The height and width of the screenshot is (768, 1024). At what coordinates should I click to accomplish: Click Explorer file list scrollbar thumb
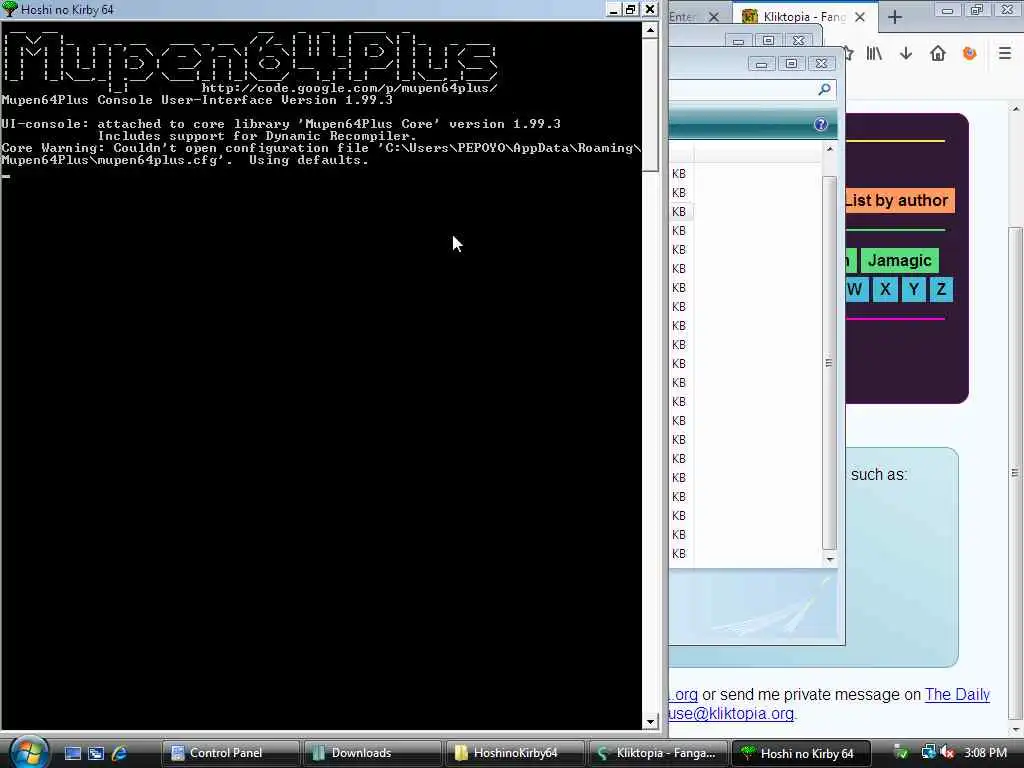coord(829,362)
